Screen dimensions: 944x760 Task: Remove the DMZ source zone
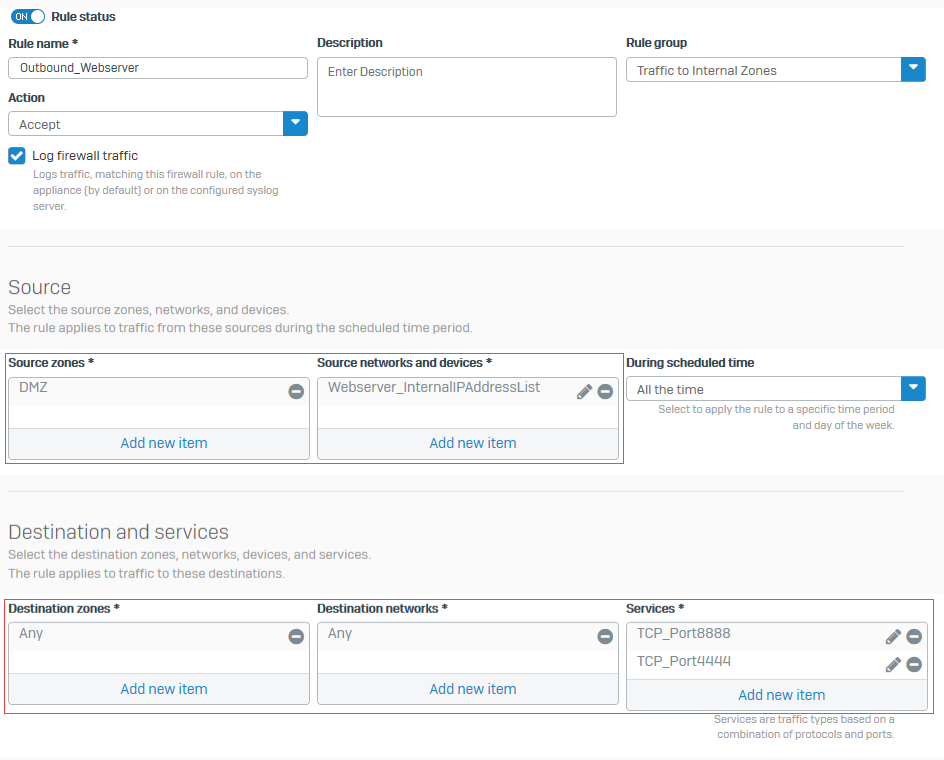[x=296, y=392]
